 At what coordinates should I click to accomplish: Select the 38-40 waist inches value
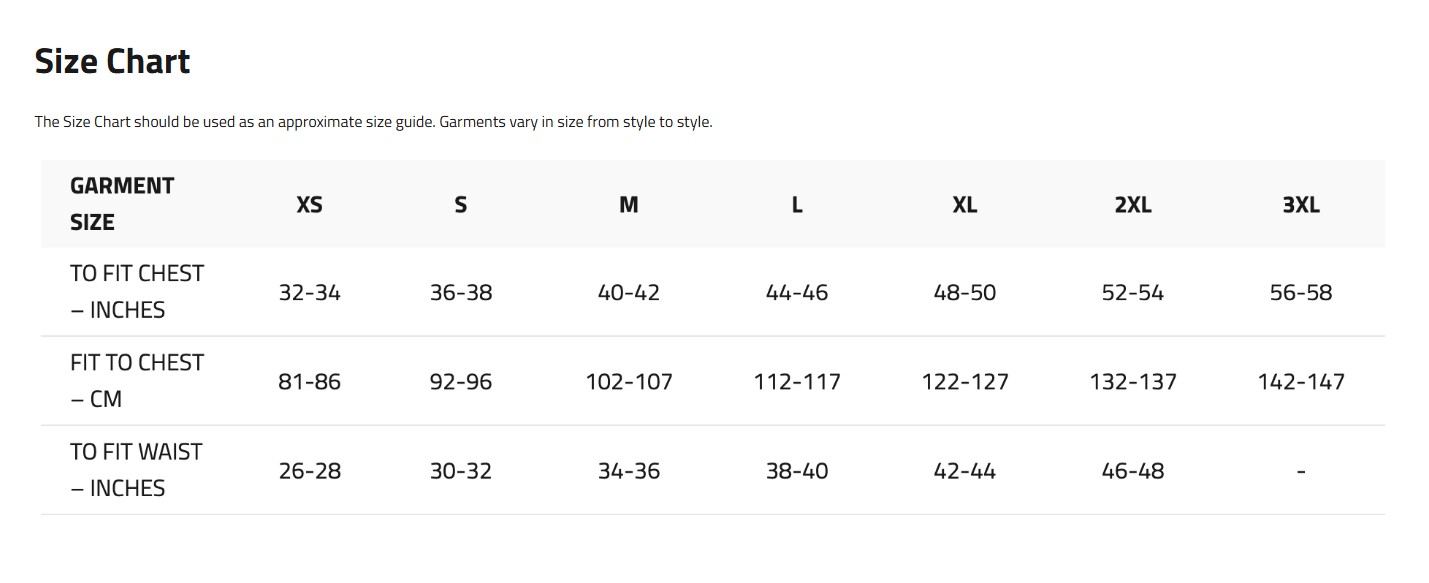pos(797,471)
